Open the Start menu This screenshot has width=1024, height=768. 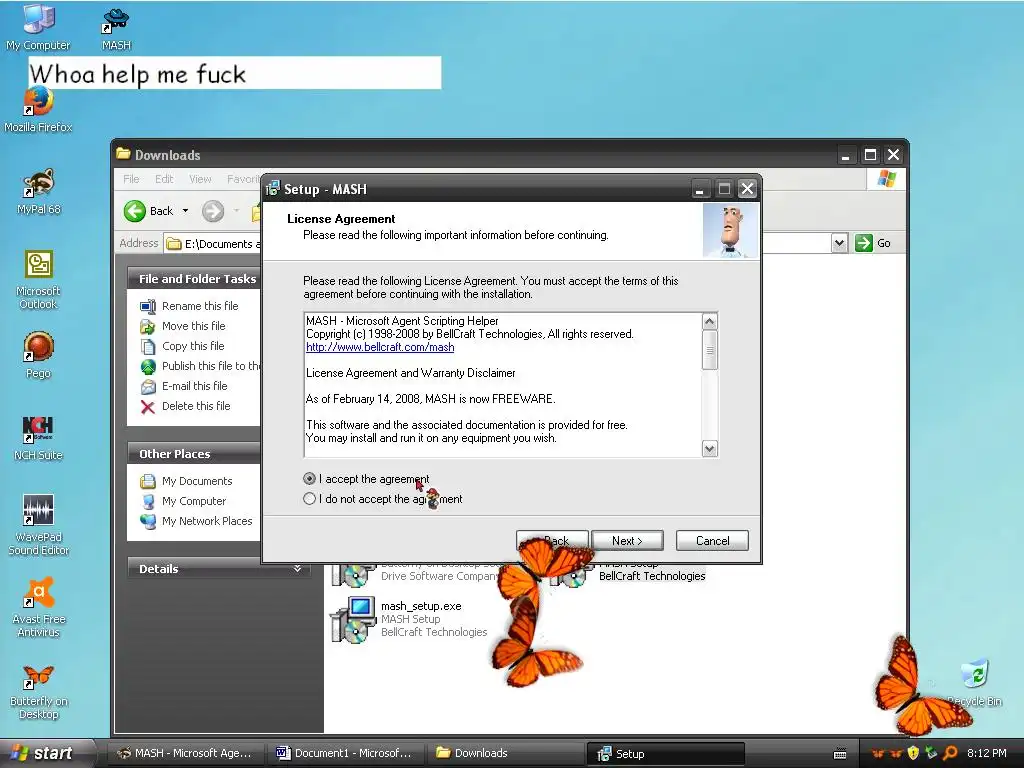tap(46, 753)
